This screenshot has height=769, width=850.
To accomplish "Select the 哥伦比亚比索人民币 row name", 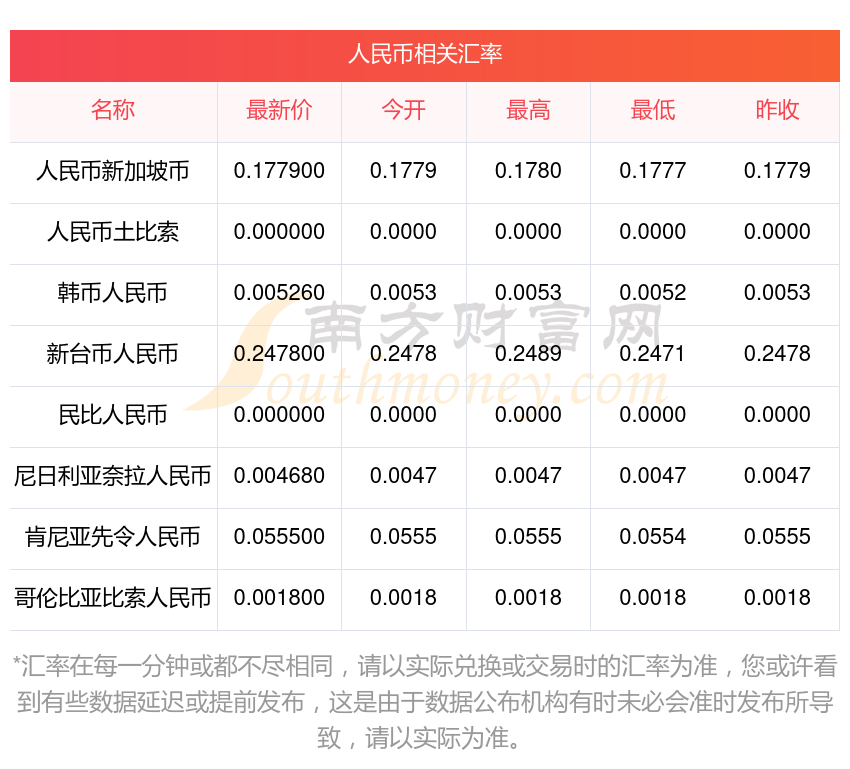I will (113, 598).
